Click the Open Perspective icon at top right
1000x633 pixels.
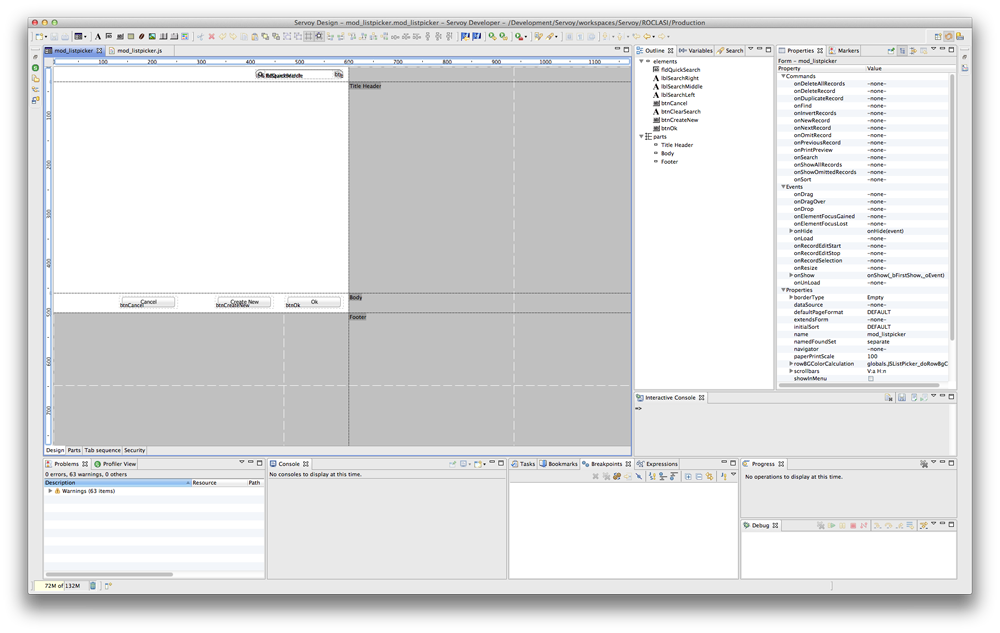(x=938, y=37)
